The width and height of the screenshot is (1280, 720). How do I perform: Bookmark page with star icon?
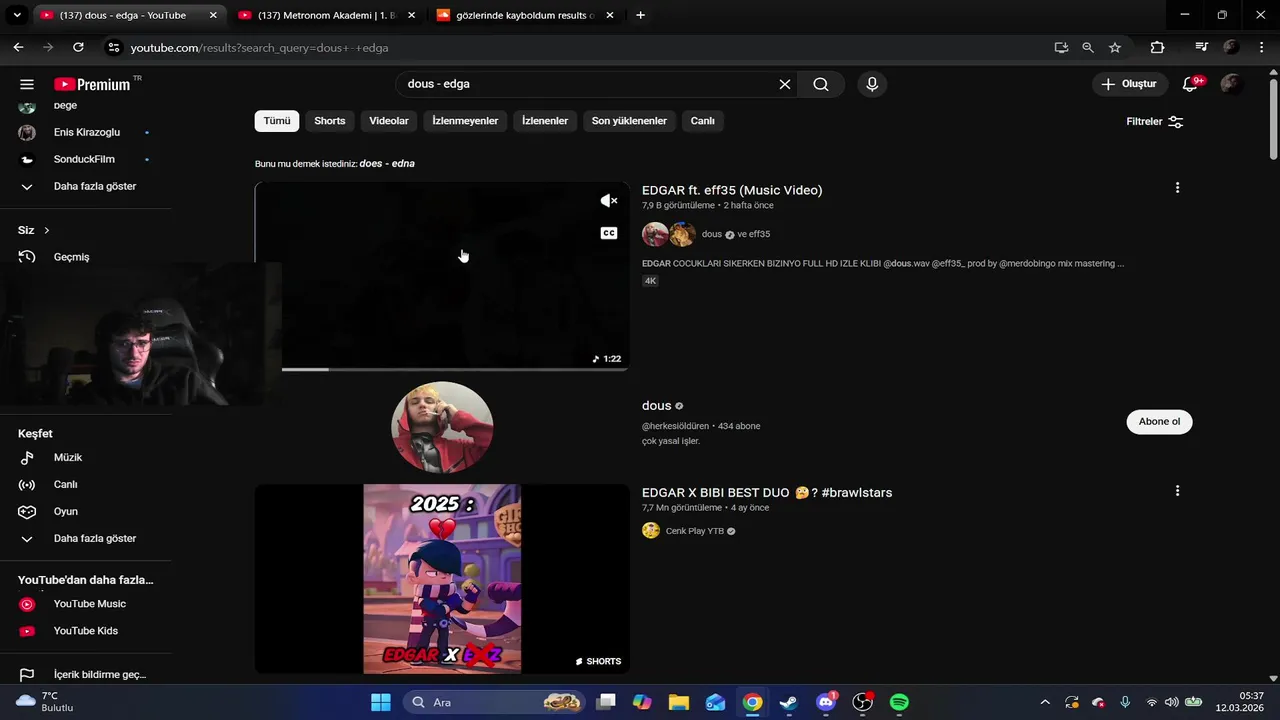click(1115, 47)
